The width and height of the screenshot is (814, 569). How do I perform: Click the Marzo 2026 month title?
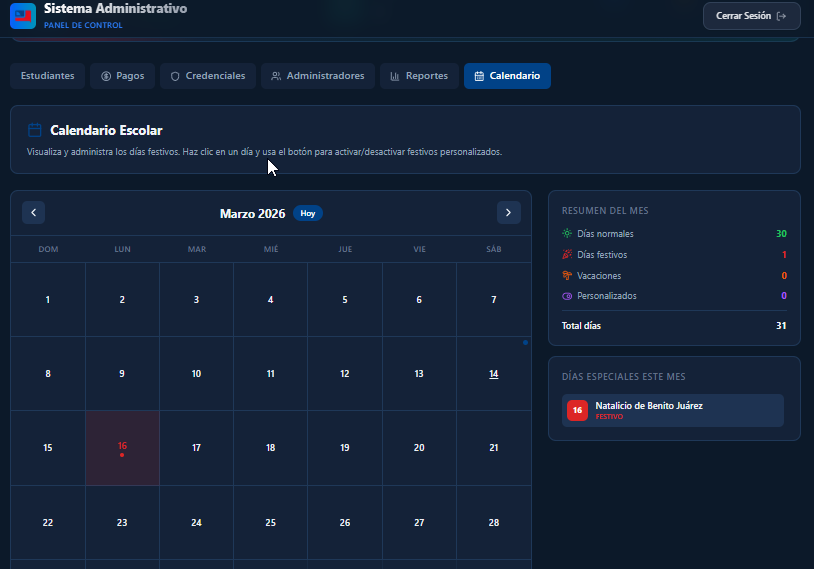click(x=253, y=214)
